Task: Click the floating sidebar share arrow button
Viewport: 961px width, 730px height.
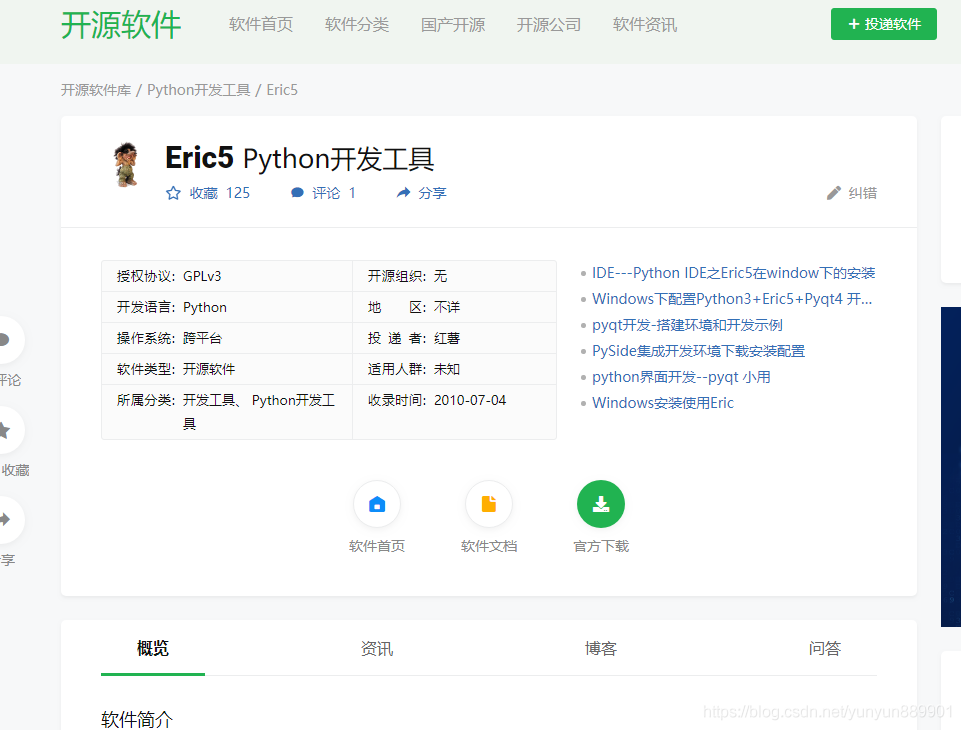Action: (x=6, y=520)
